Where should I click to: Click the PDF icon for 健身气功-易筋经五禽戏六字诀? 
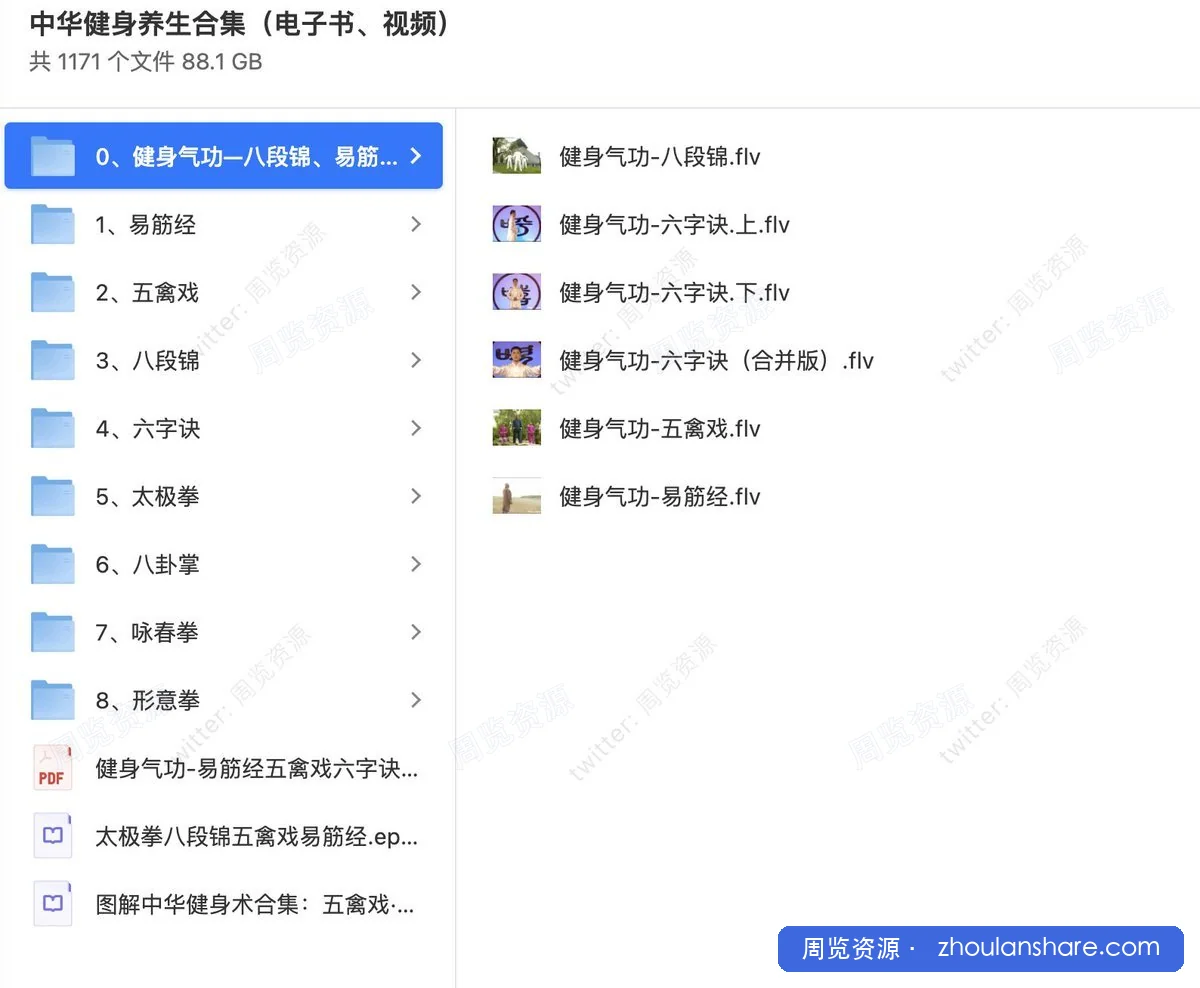[53, 769]
